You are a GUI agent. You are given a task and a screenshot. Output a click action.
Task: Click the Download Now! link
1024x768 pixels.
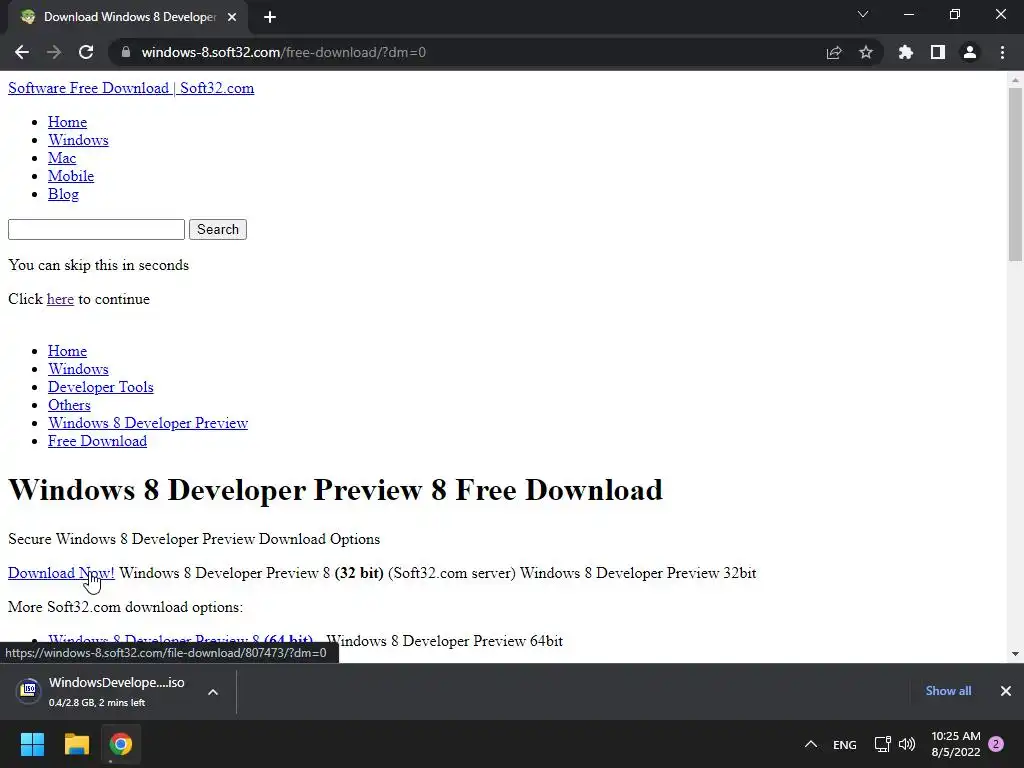(x=61, y=573)
